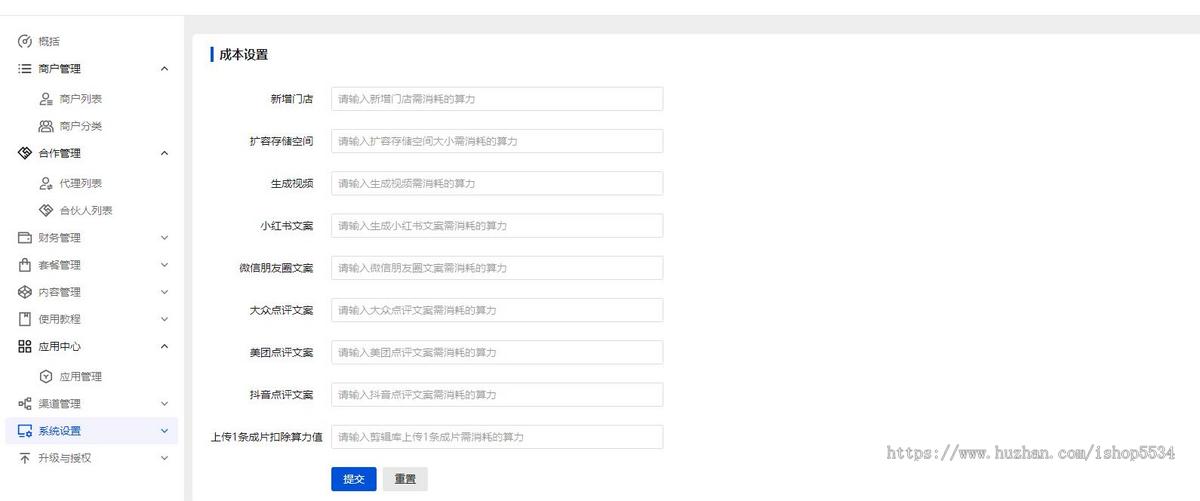1200x501 pixels.
Task: Focus the 新增门店 input field
Action: (497, 99)
